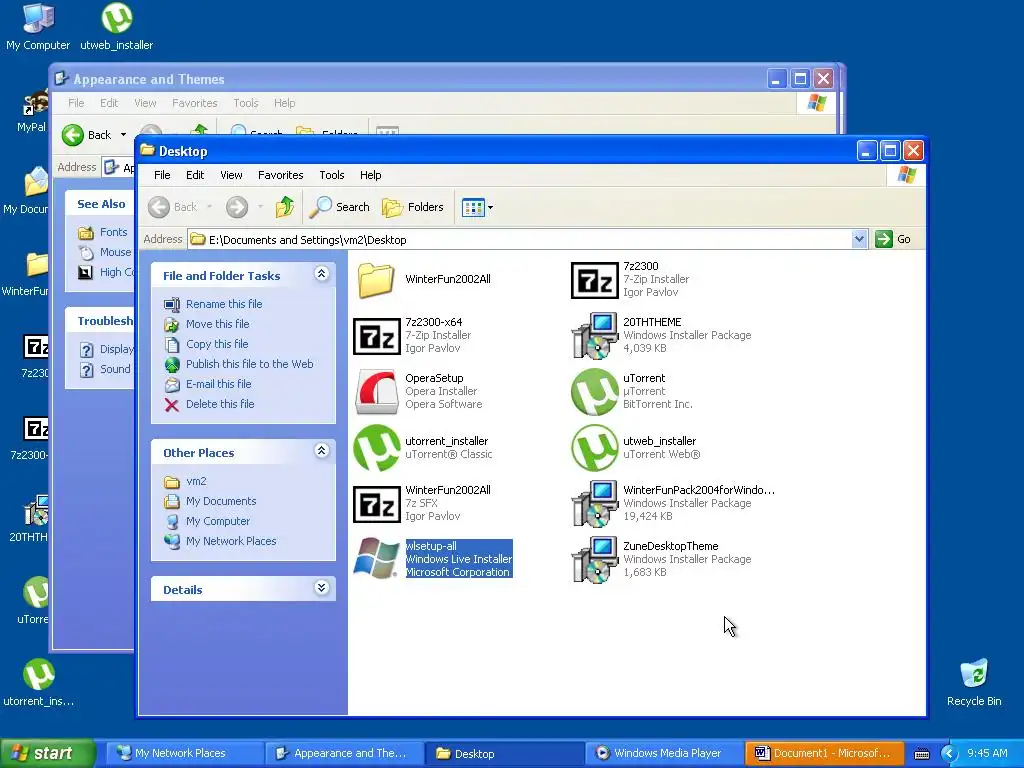This screenshot has height=768, width=1024.
Task: Open the Edit menu in Desktop window
Action: coord(195,175)
